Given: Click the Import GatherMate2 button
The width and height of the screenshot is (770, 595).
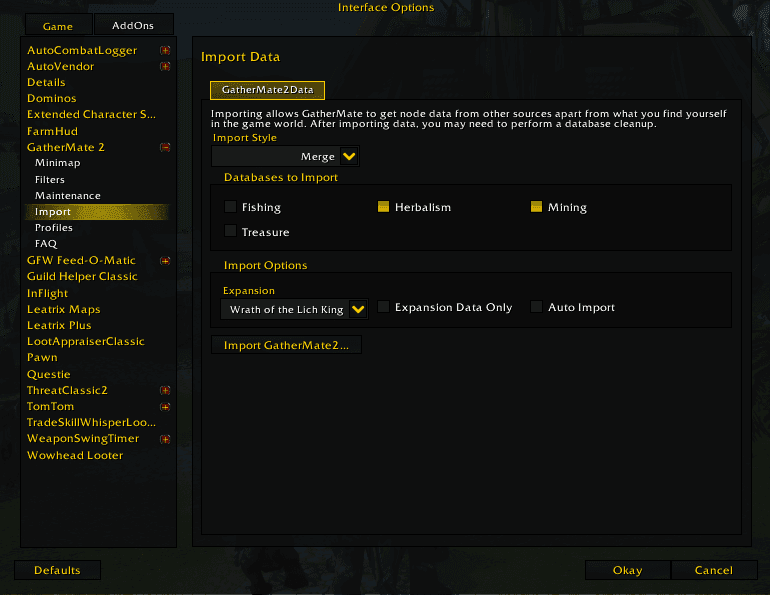Looking at the screenshot, I should [286, 345].
